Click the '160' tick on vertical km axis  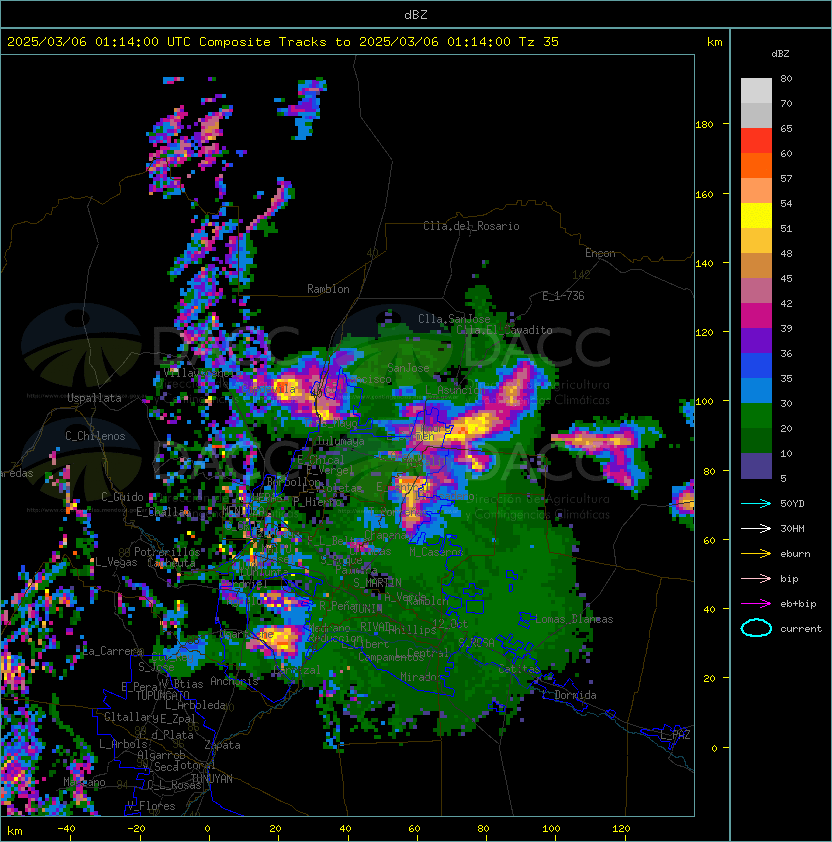(704, 194)
